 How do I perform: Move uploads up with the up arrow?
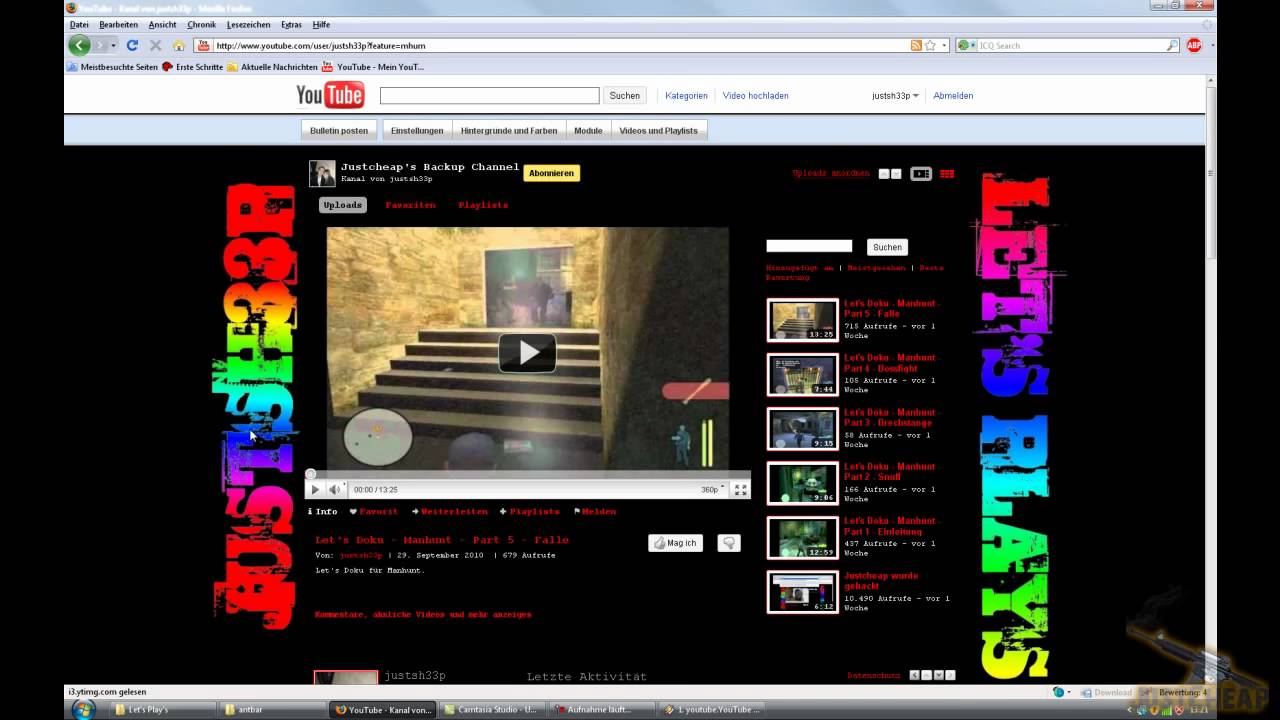tap(884, 173)
